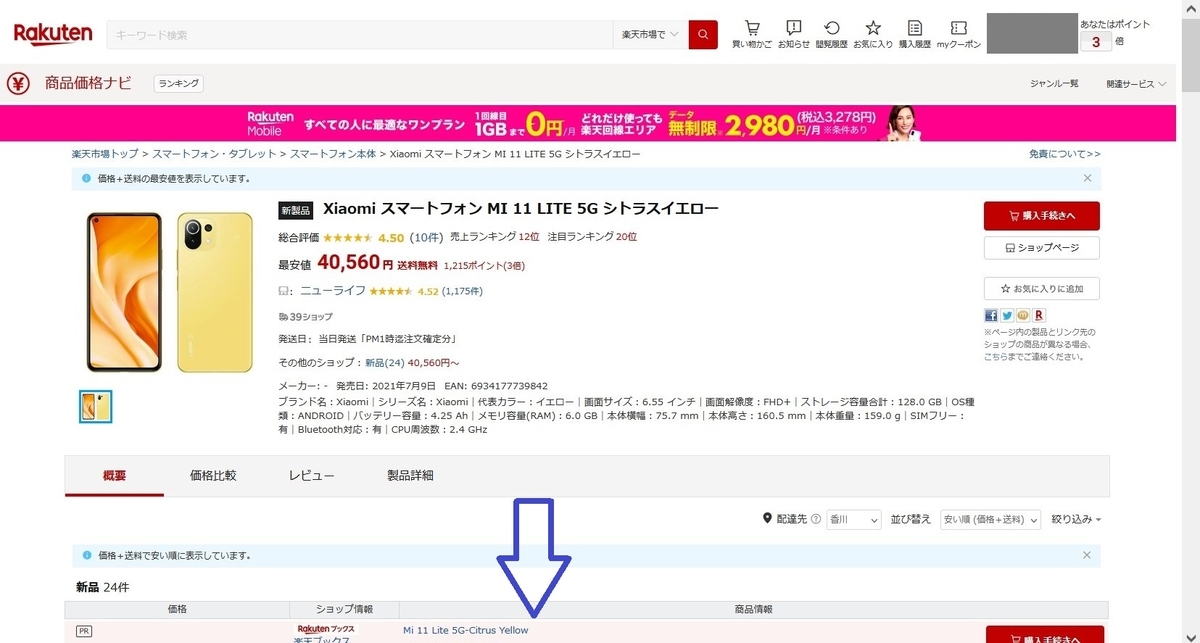Open the 配達先 香川 prefecture dropdown
1200x643 pixels.
(x=853, y=519)
